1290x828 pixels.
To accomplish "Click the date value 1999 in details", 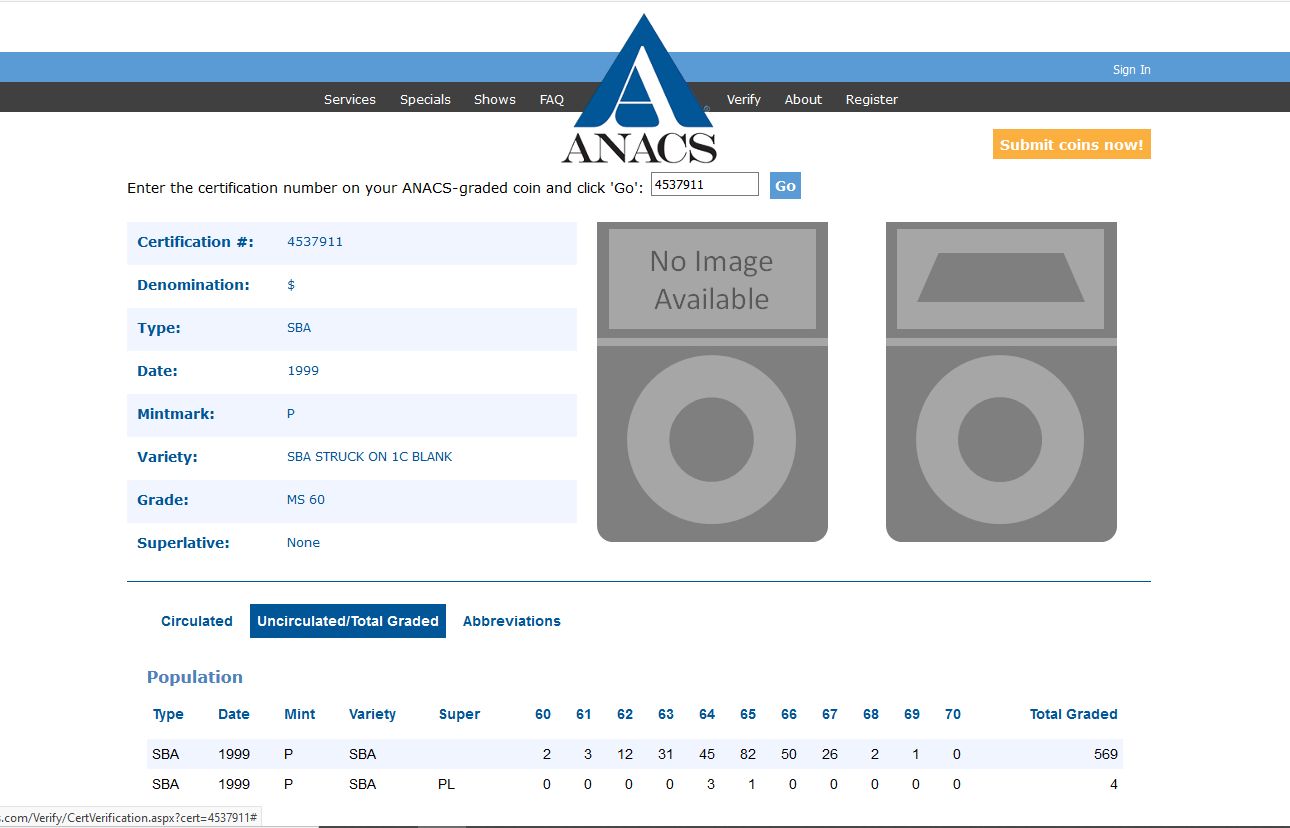I will 303,370.
